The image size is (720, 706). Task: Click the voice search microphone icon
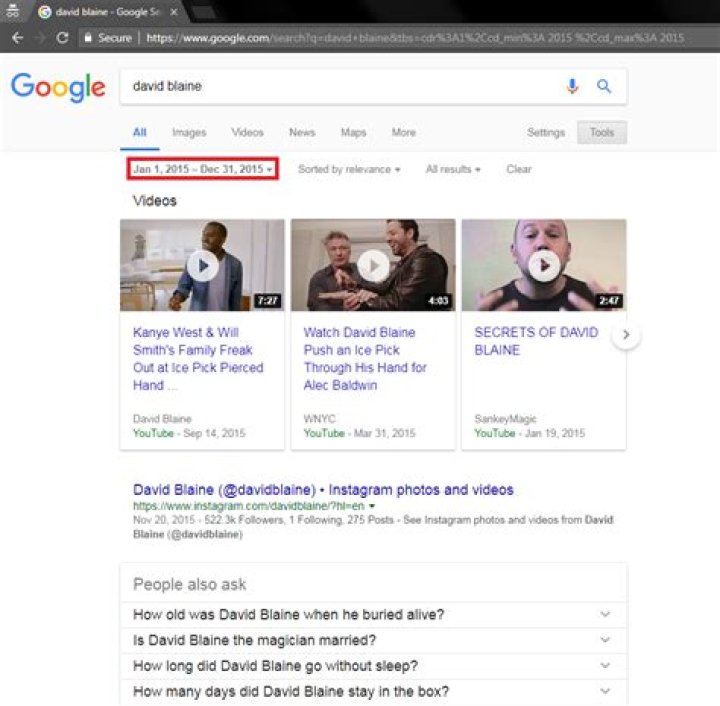click(x=572, y=87)
